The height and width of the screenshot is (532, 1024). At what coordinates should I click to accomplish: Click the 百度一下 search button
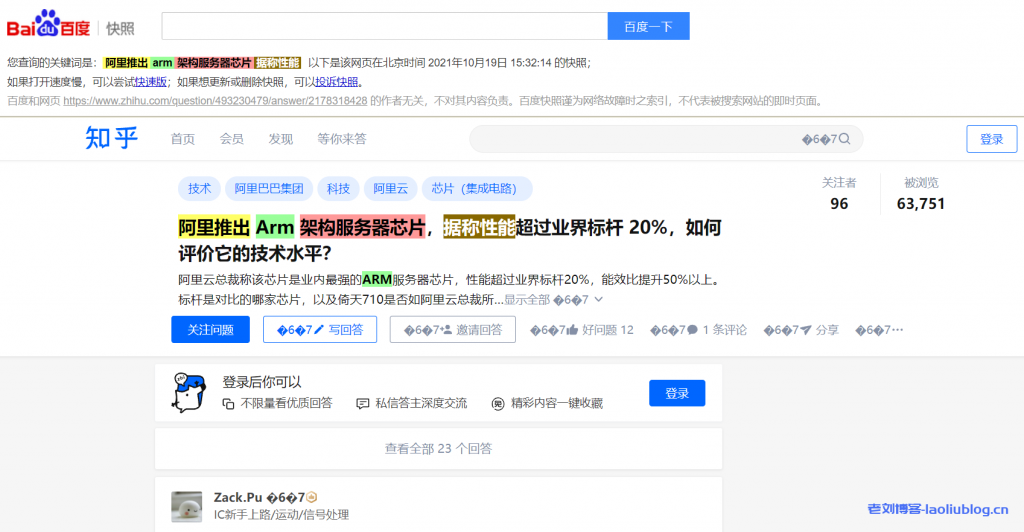click(x=648, y=26)
